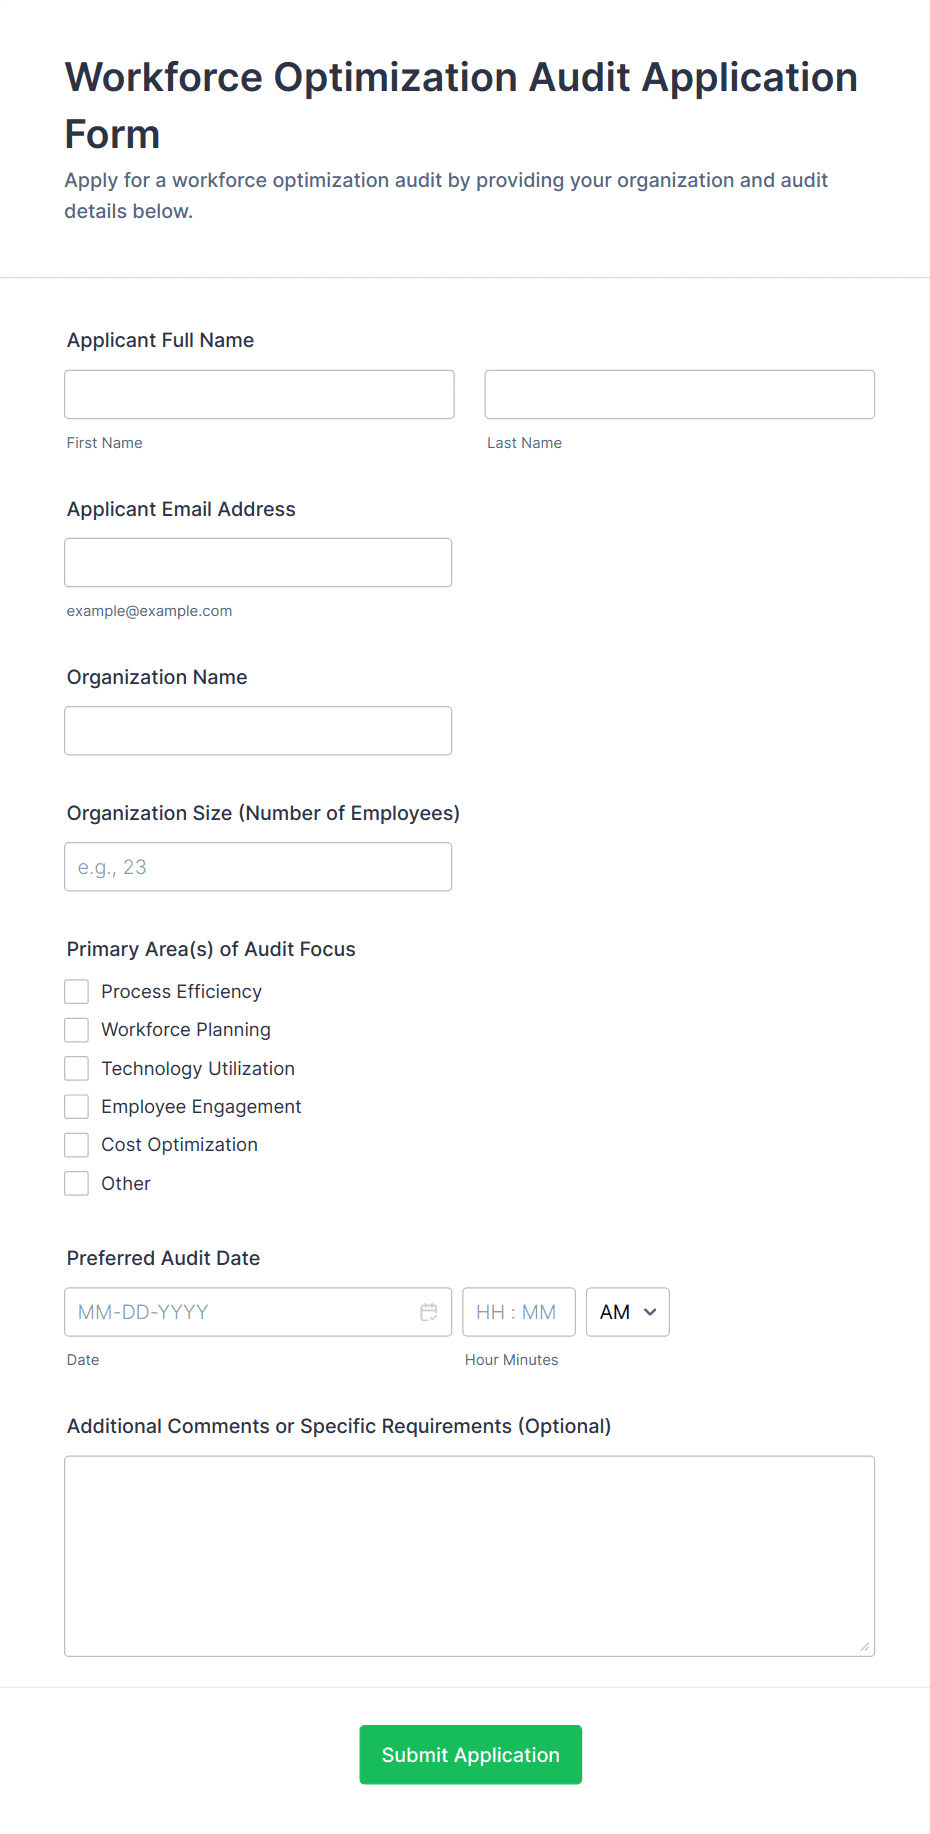Screen dimensions: 930x1834
Task: Check the Other audit focus option
Action: pos(76,1183)
